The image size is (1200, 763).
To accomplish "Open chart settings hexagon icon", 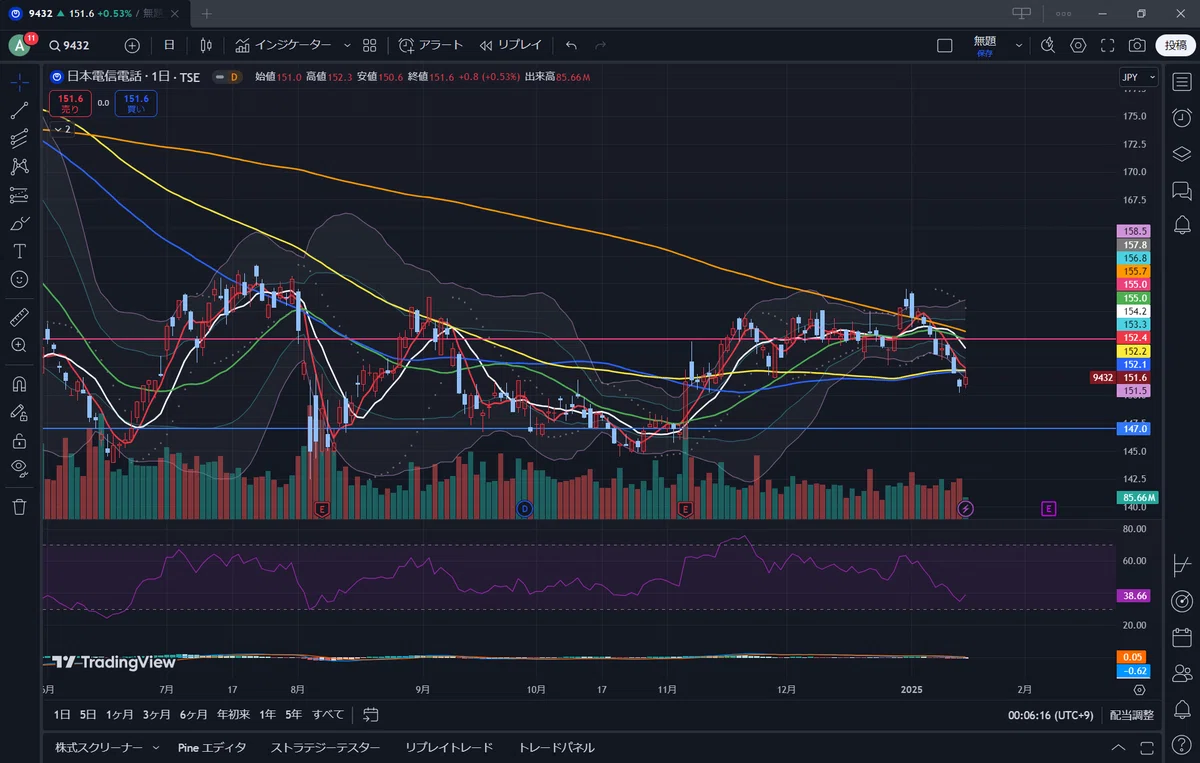I will pos(1078,45).
